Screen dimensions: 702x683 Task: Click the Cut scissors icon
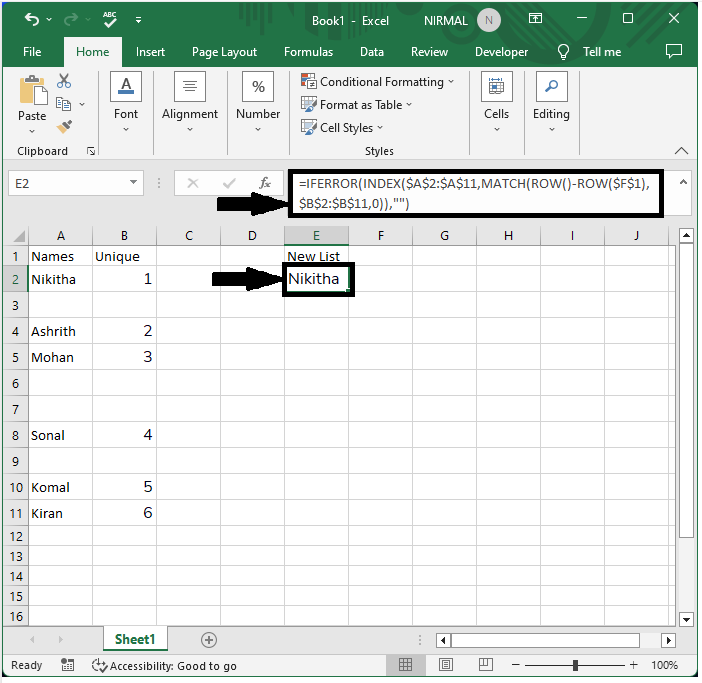point(64,81)
